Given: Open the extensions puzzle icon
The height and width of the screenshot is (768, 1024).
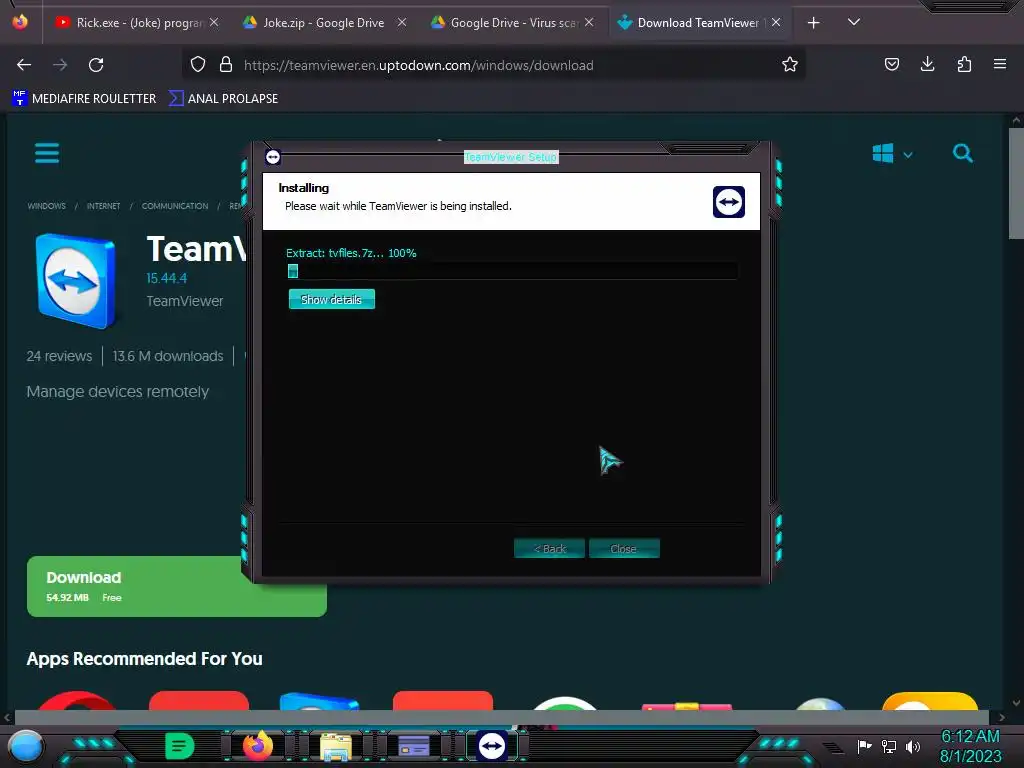Looking at the screenshot, I should pyautogui.click(x=964, y=64).
